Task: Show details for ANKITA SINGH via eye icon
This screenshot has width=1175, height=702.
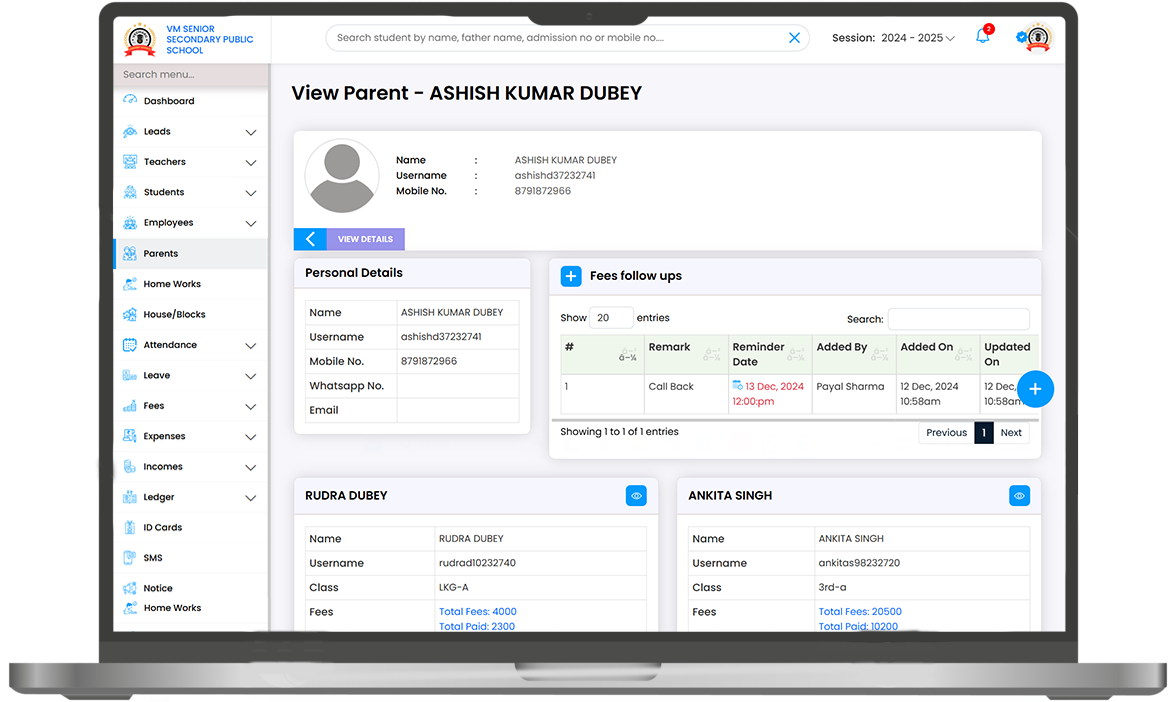Action: (x=1019, y=495)
